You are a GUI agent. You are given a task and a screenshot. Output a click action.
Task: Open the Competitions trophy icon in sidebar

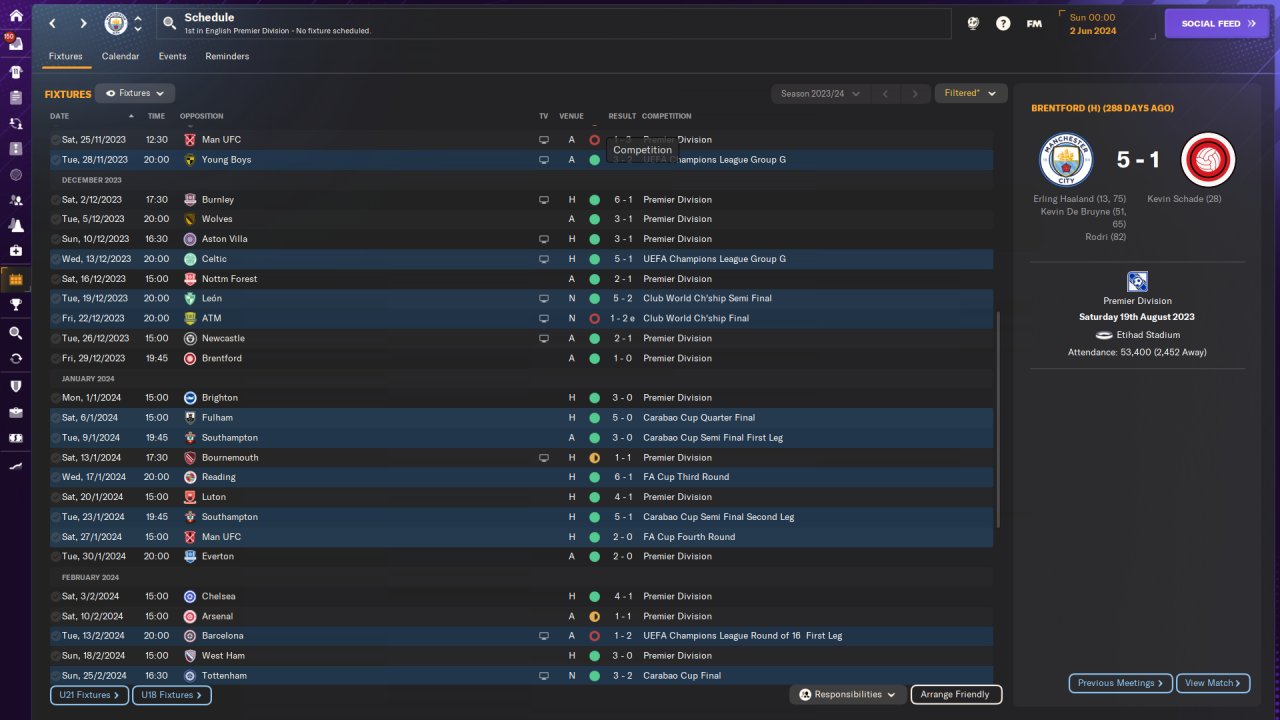point(15,305)
